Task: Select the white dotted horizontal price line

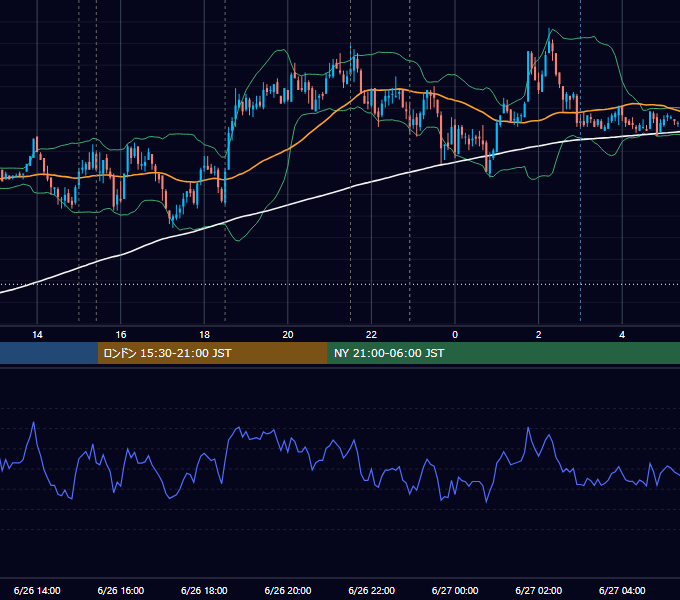Action: coord(340,285)
